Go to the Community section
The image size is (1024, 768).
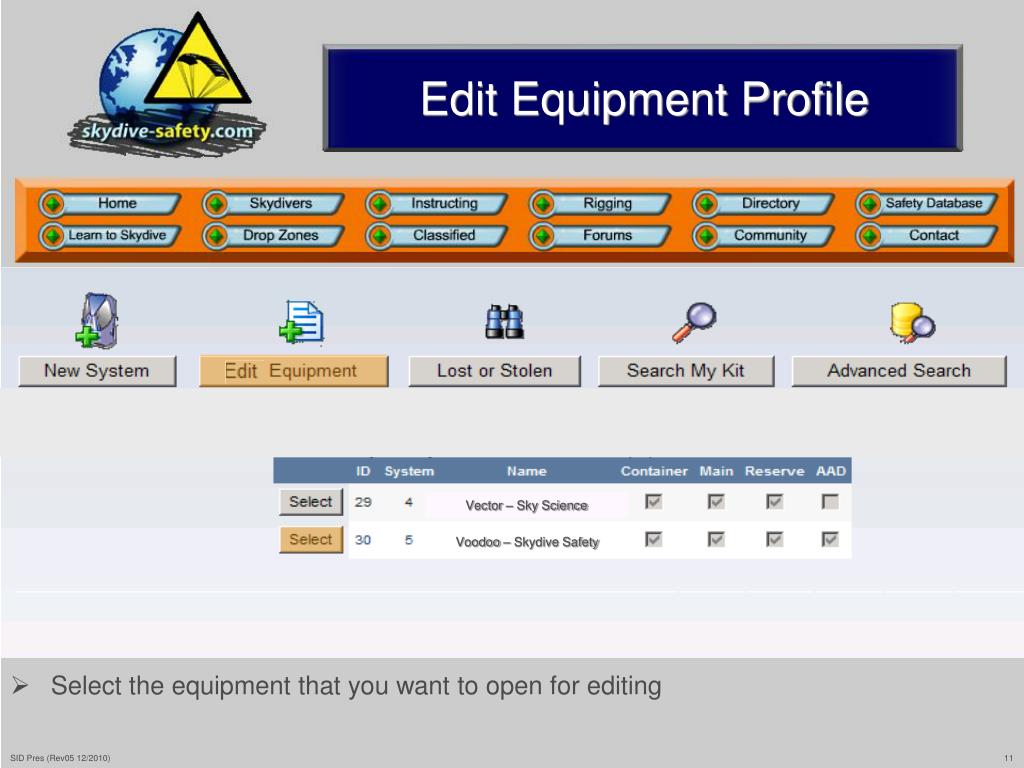coord(771,235)
